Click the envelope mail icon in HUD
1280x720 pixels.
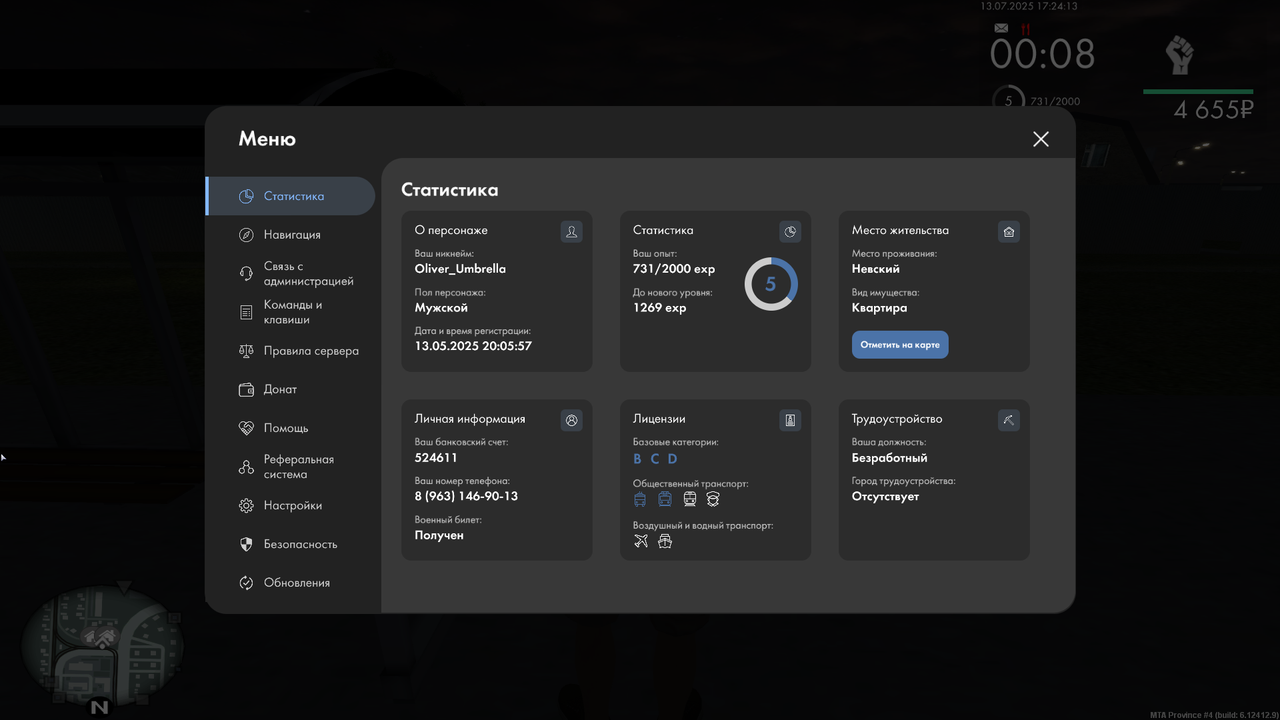[x=1001, y=29]
